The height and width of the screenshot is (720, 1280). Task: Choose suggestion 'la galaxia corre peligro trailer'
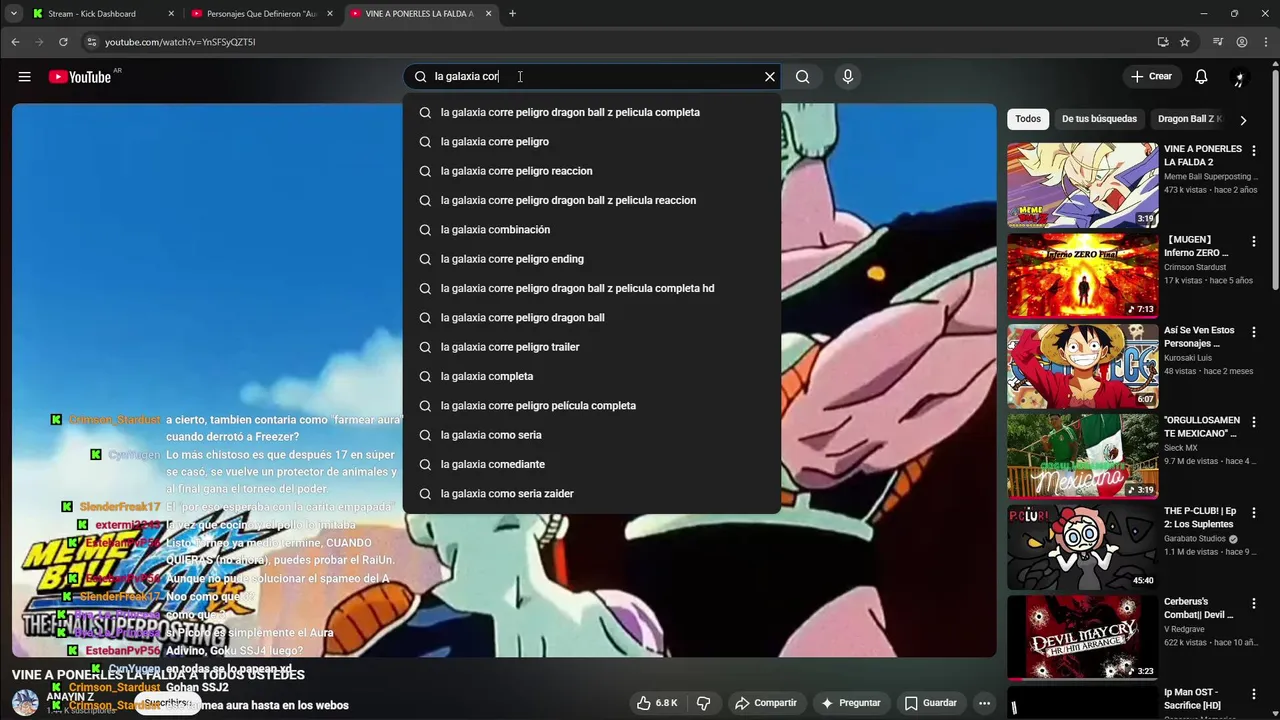(x=592, y=347)
